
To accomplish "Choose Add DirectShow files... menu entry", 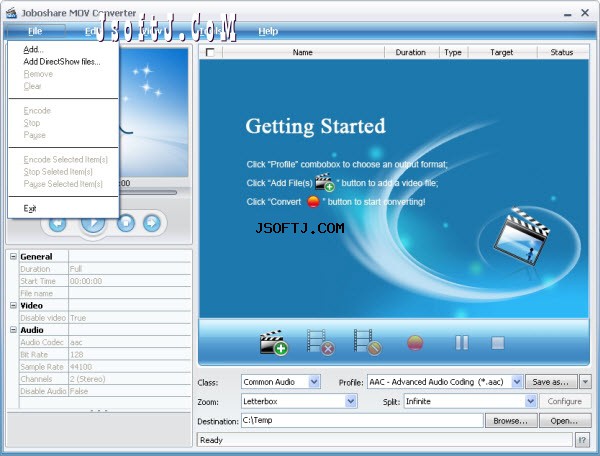I will tap(62, 62).
